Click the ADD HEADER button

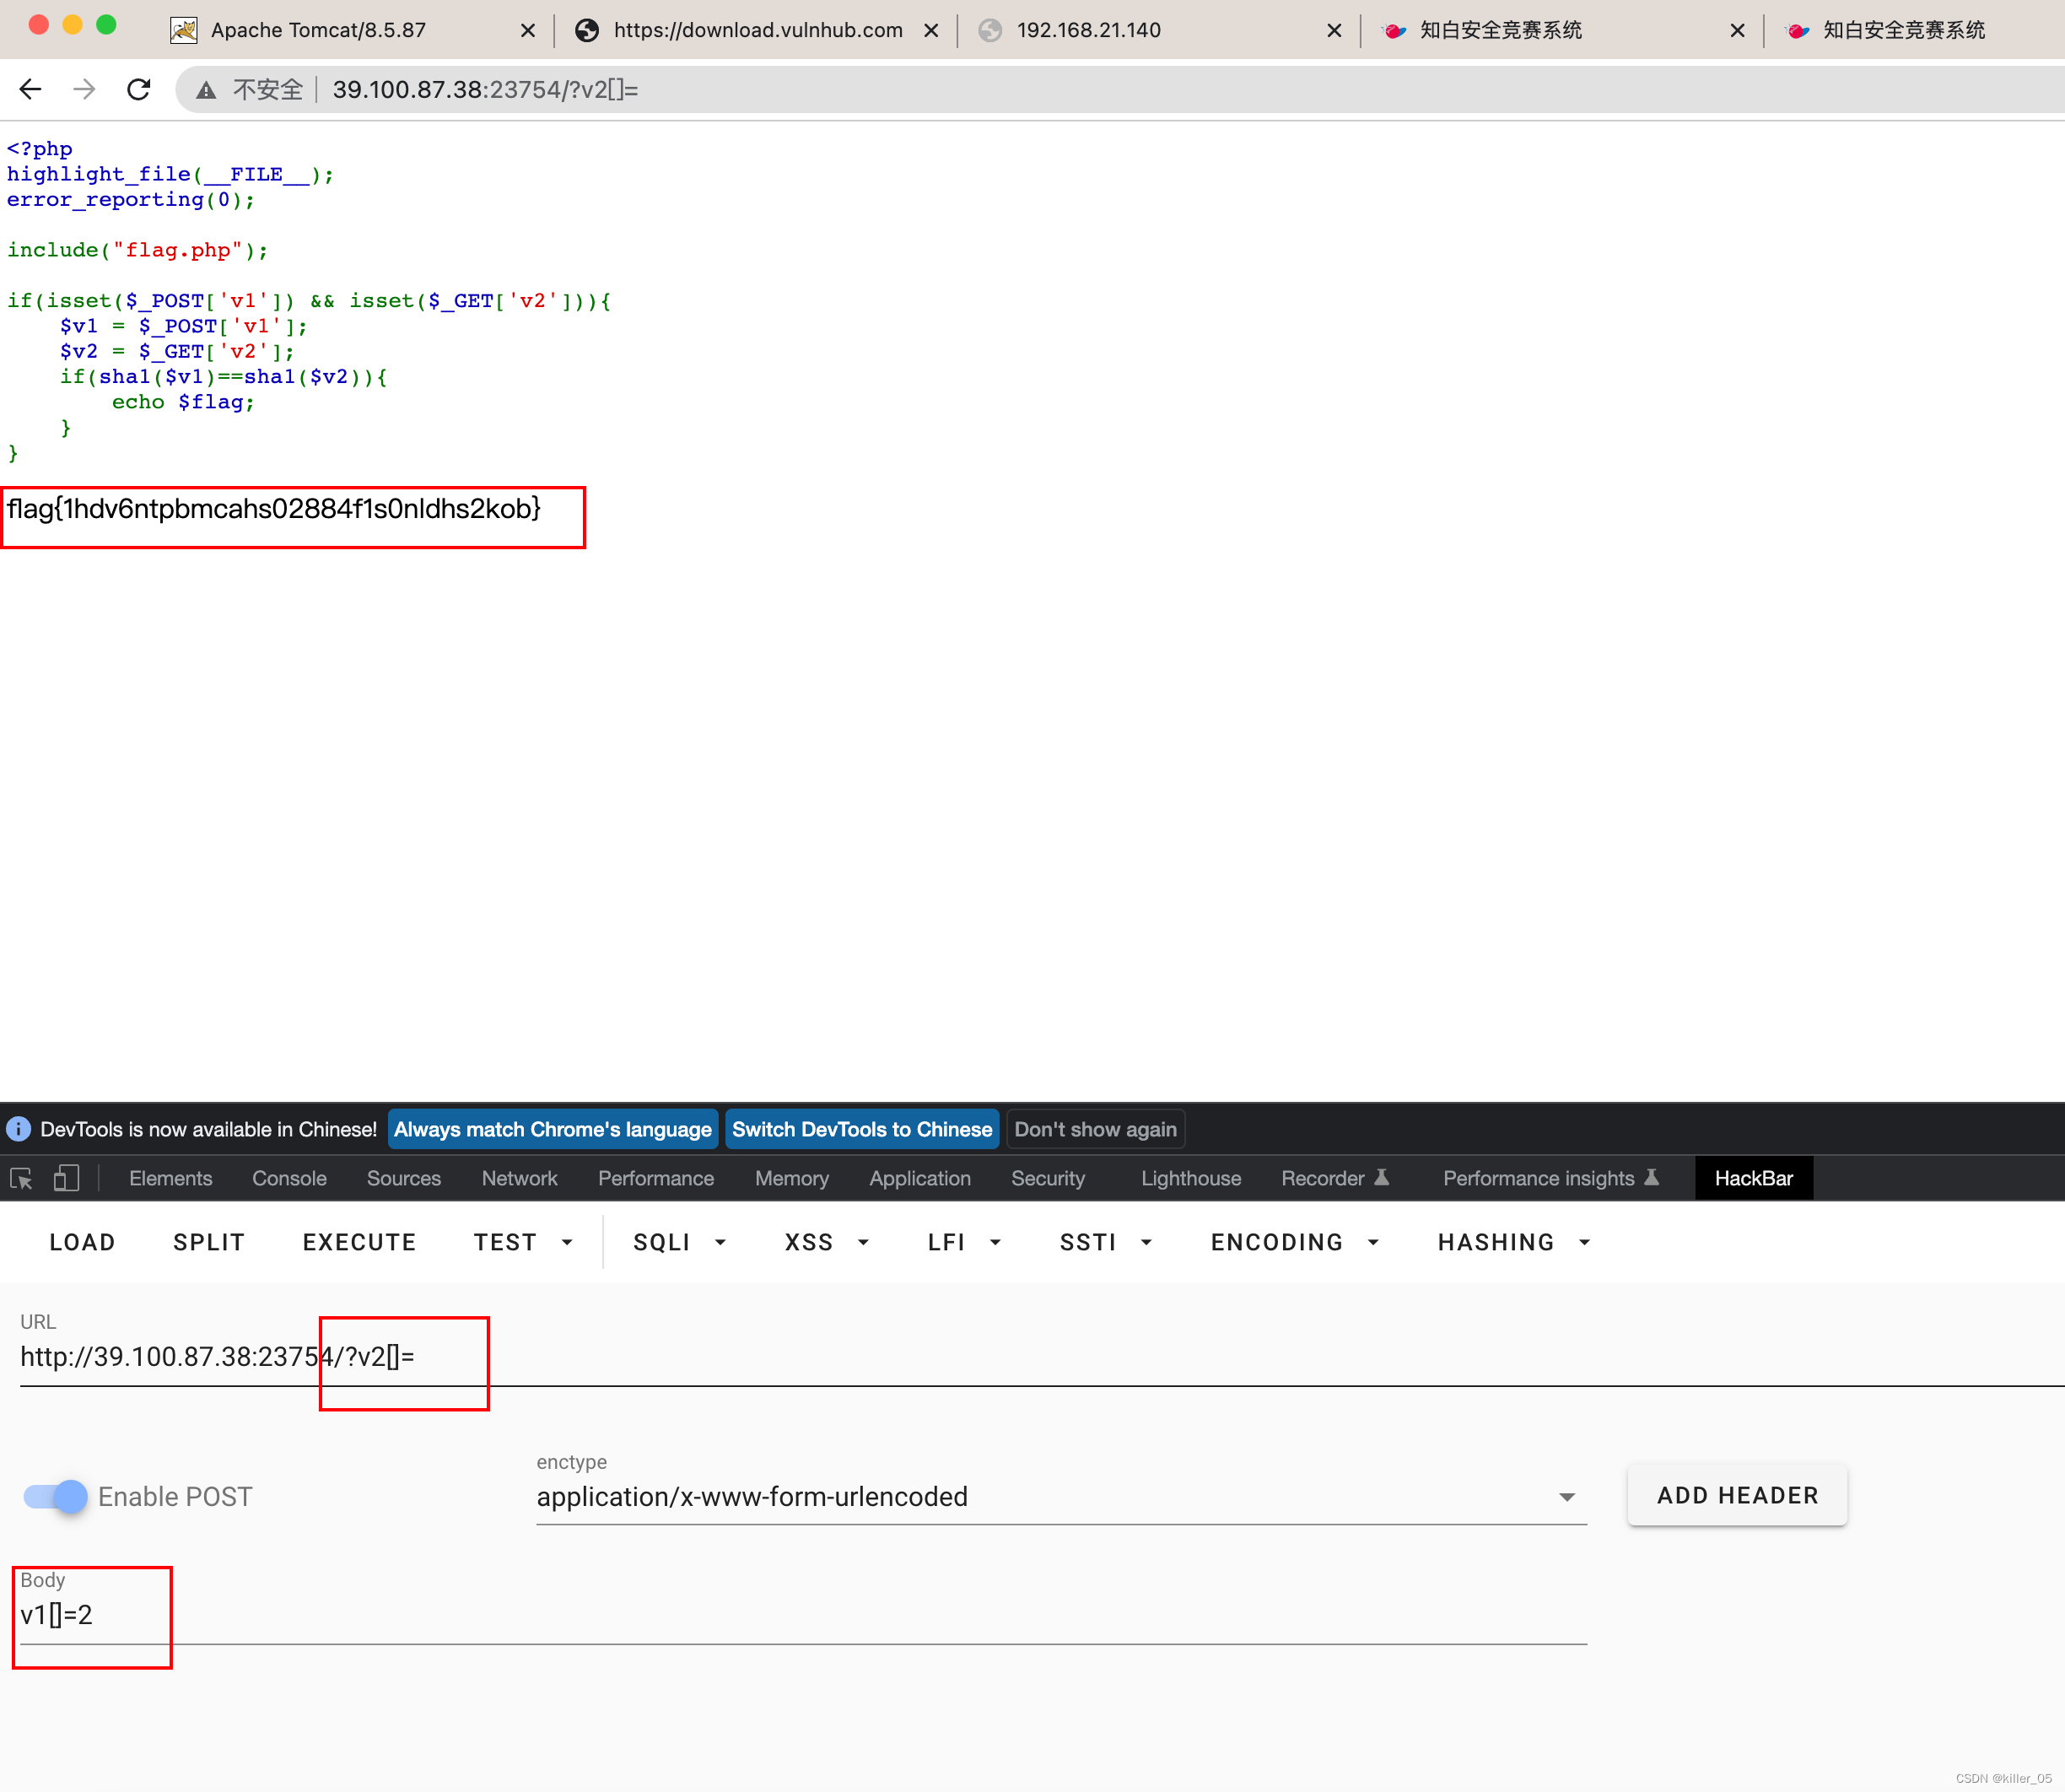pyautogui.click(x=1737, y=1495)
